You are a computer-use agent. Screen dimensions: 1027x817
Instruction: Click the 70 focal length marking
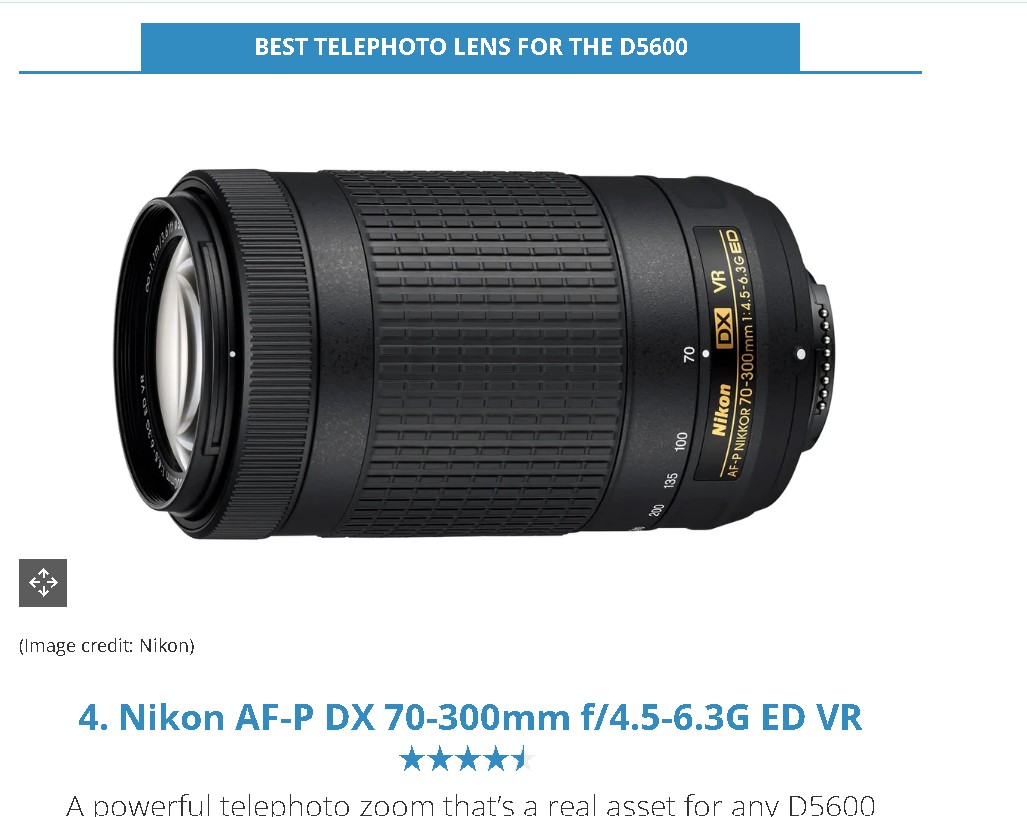pyautogui.click(x=688, y=354)
